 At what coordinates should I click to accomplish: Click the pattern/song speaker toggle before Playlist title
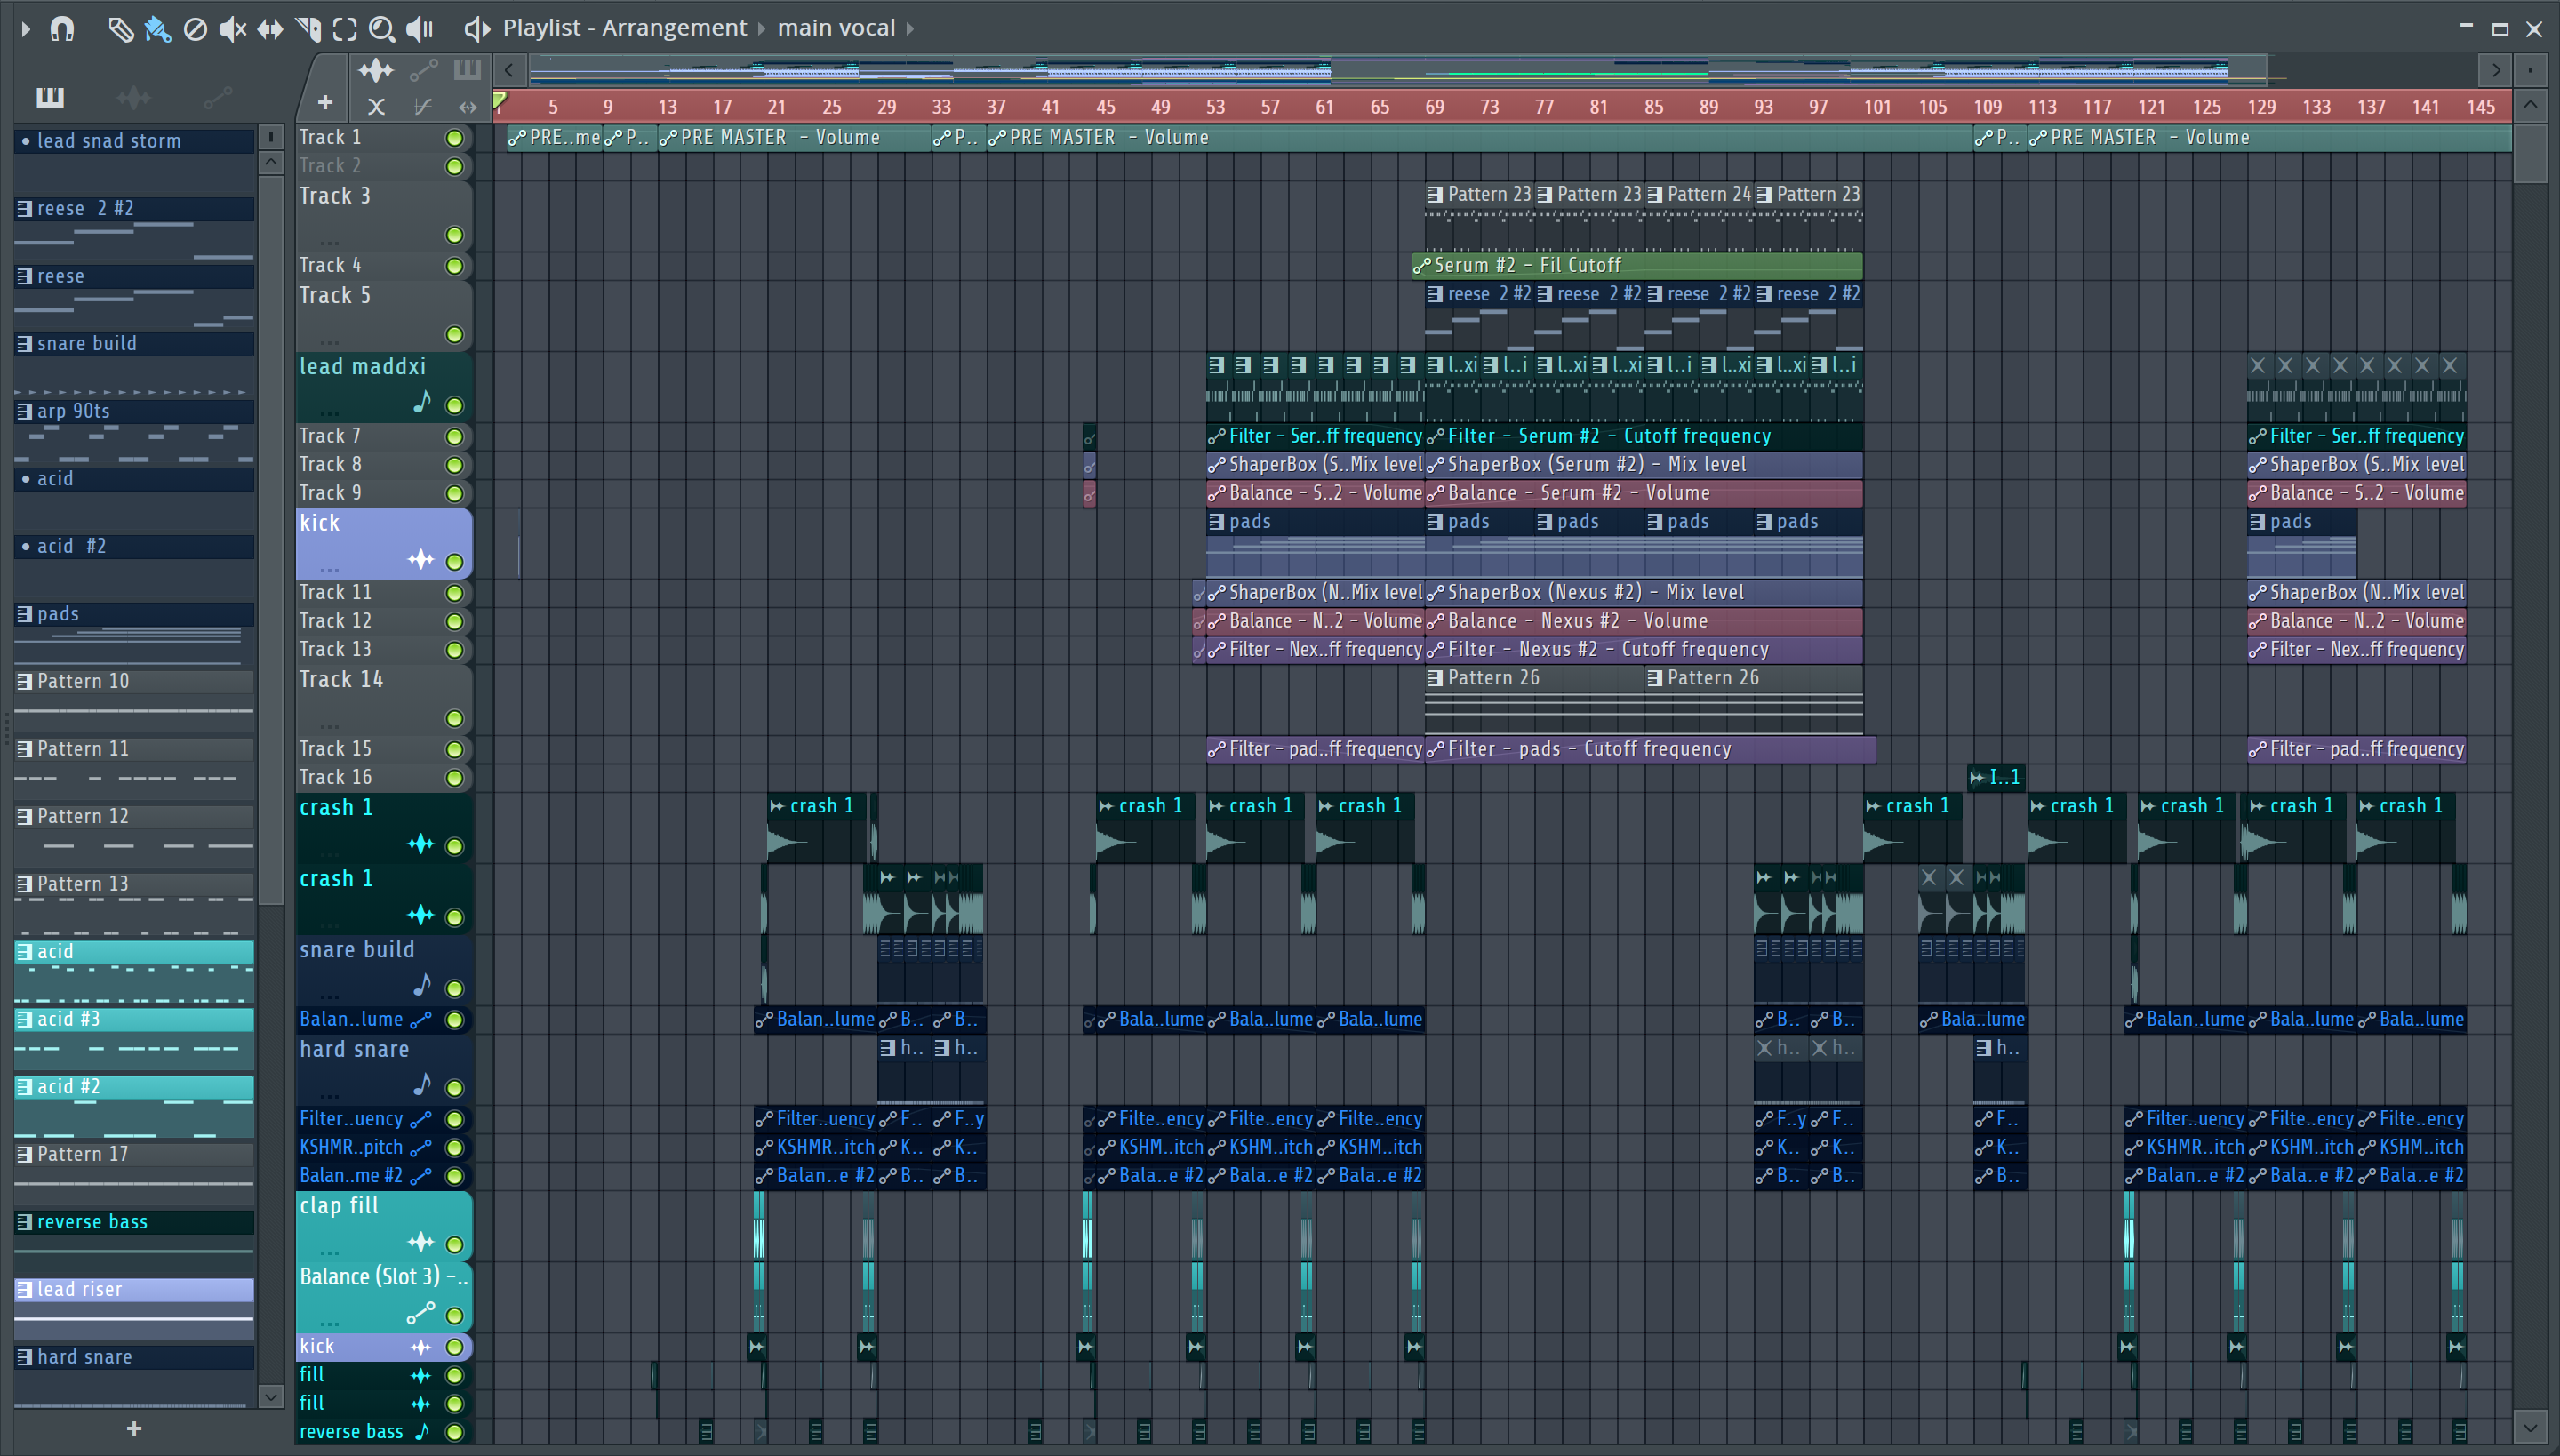coord(477,29)
